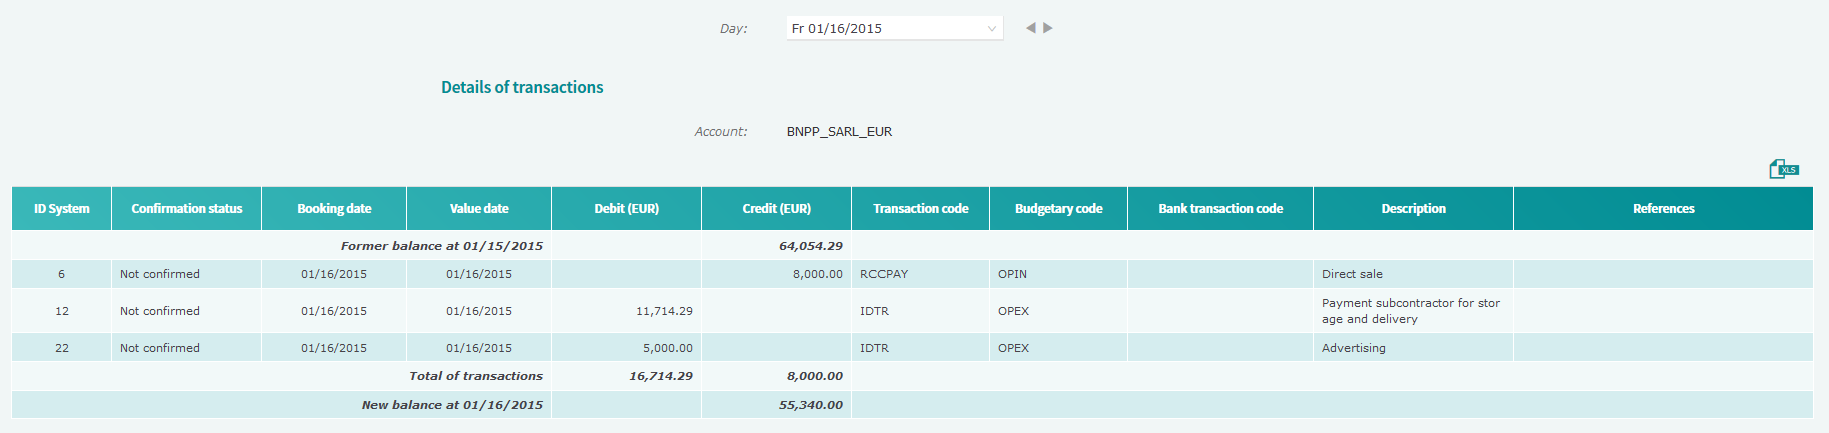
Task: Select the Payment subcontractor transaction row
Action: click(912, 311)
